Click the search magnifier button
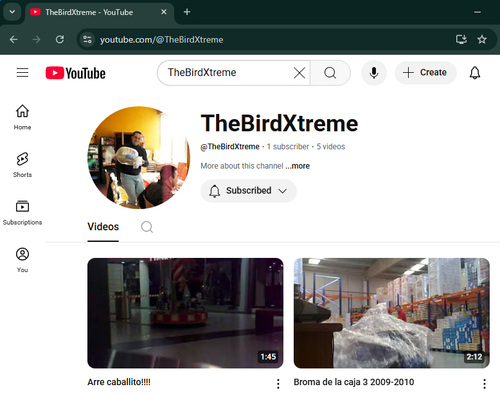Viewport: 500px width, 395px height. tap(330, 73)
